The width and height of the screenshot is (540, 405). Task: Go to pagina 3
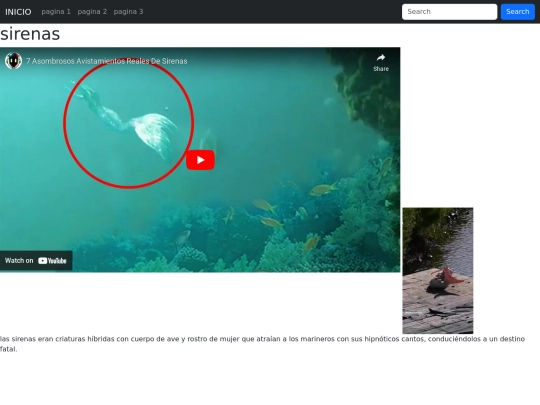coord(128,12)
